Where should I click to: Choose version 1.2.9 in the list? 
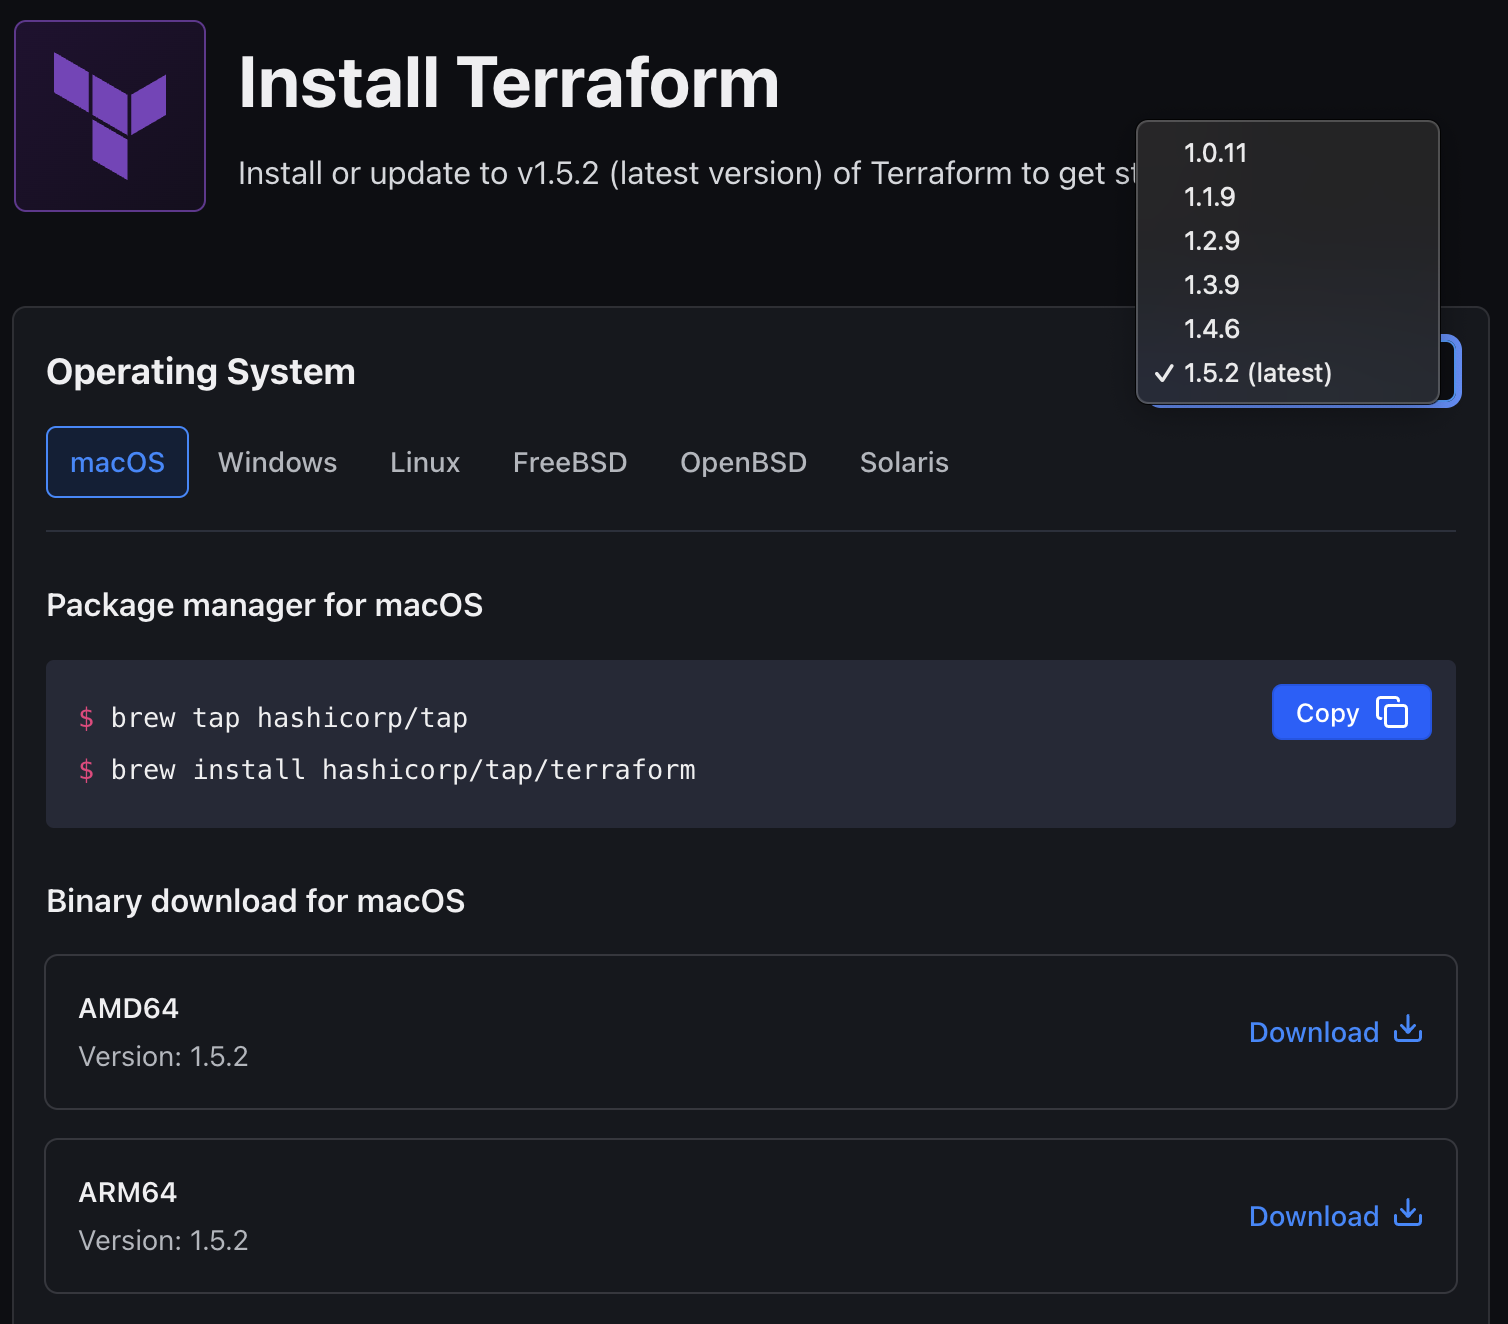1288,241
